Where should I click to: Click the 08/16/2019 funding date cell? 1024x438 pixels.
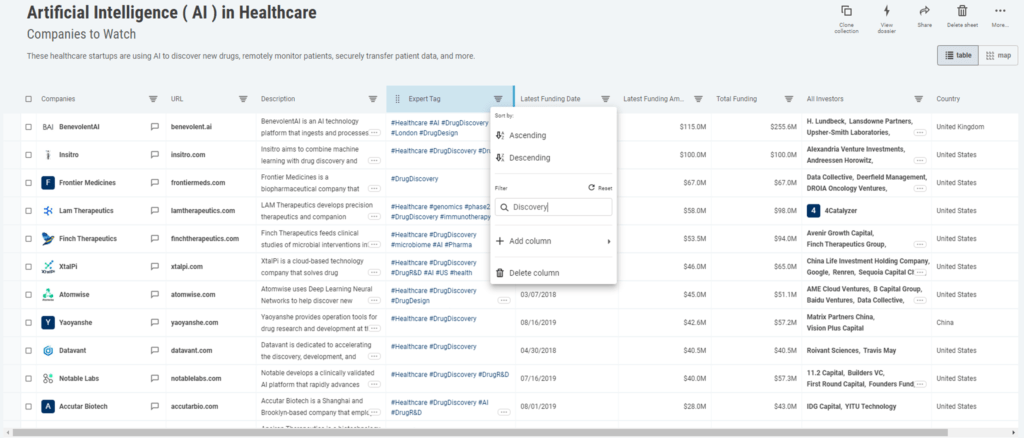click(538, 322)
